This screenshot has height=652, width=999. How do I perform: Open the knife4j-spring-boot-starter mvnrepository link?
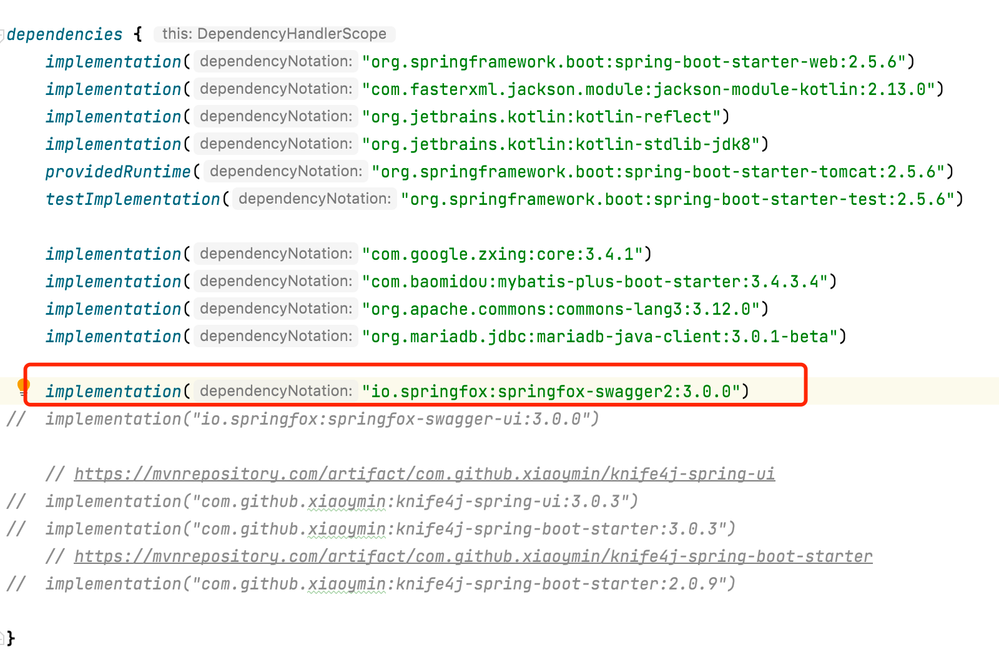click(473, 556)
